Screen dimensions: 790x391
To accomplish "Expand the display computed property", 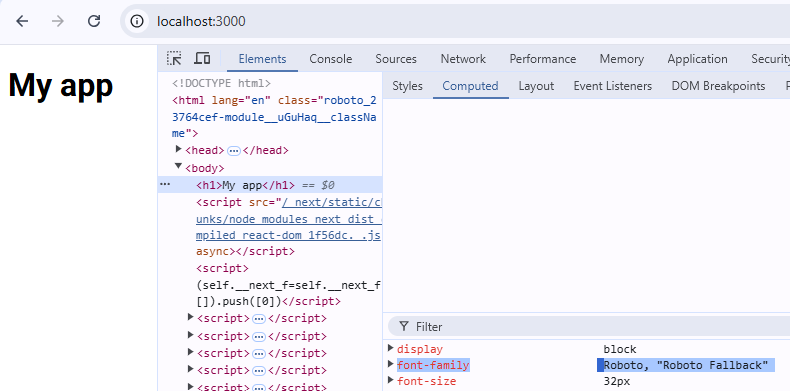I will pos(391,348).
